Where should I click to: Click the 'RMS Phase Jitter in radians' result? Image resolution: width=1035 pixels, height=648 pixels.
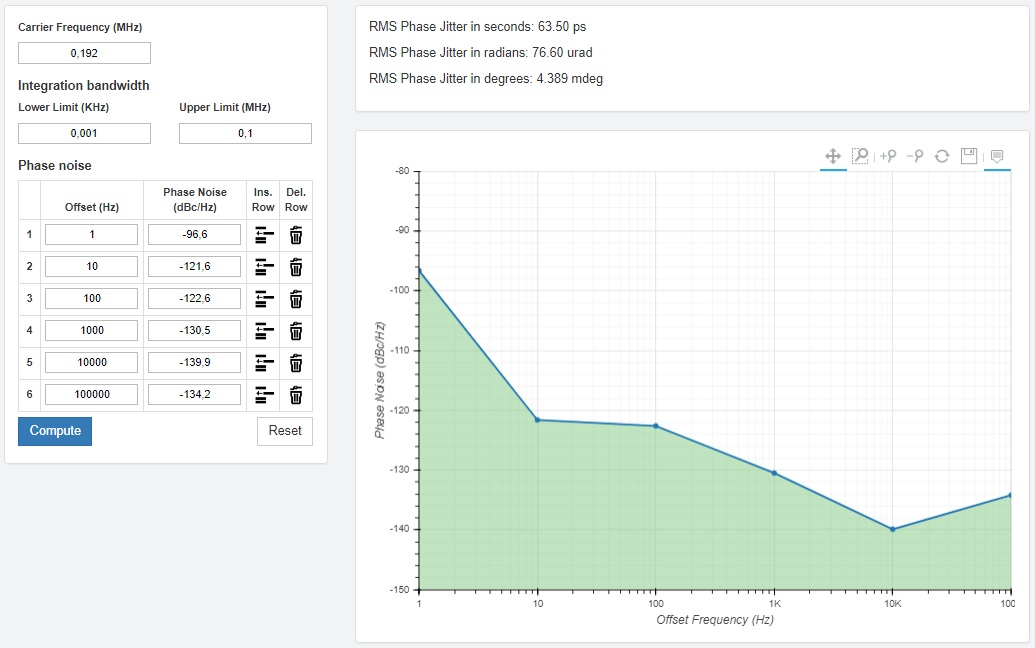pos(481,53)
